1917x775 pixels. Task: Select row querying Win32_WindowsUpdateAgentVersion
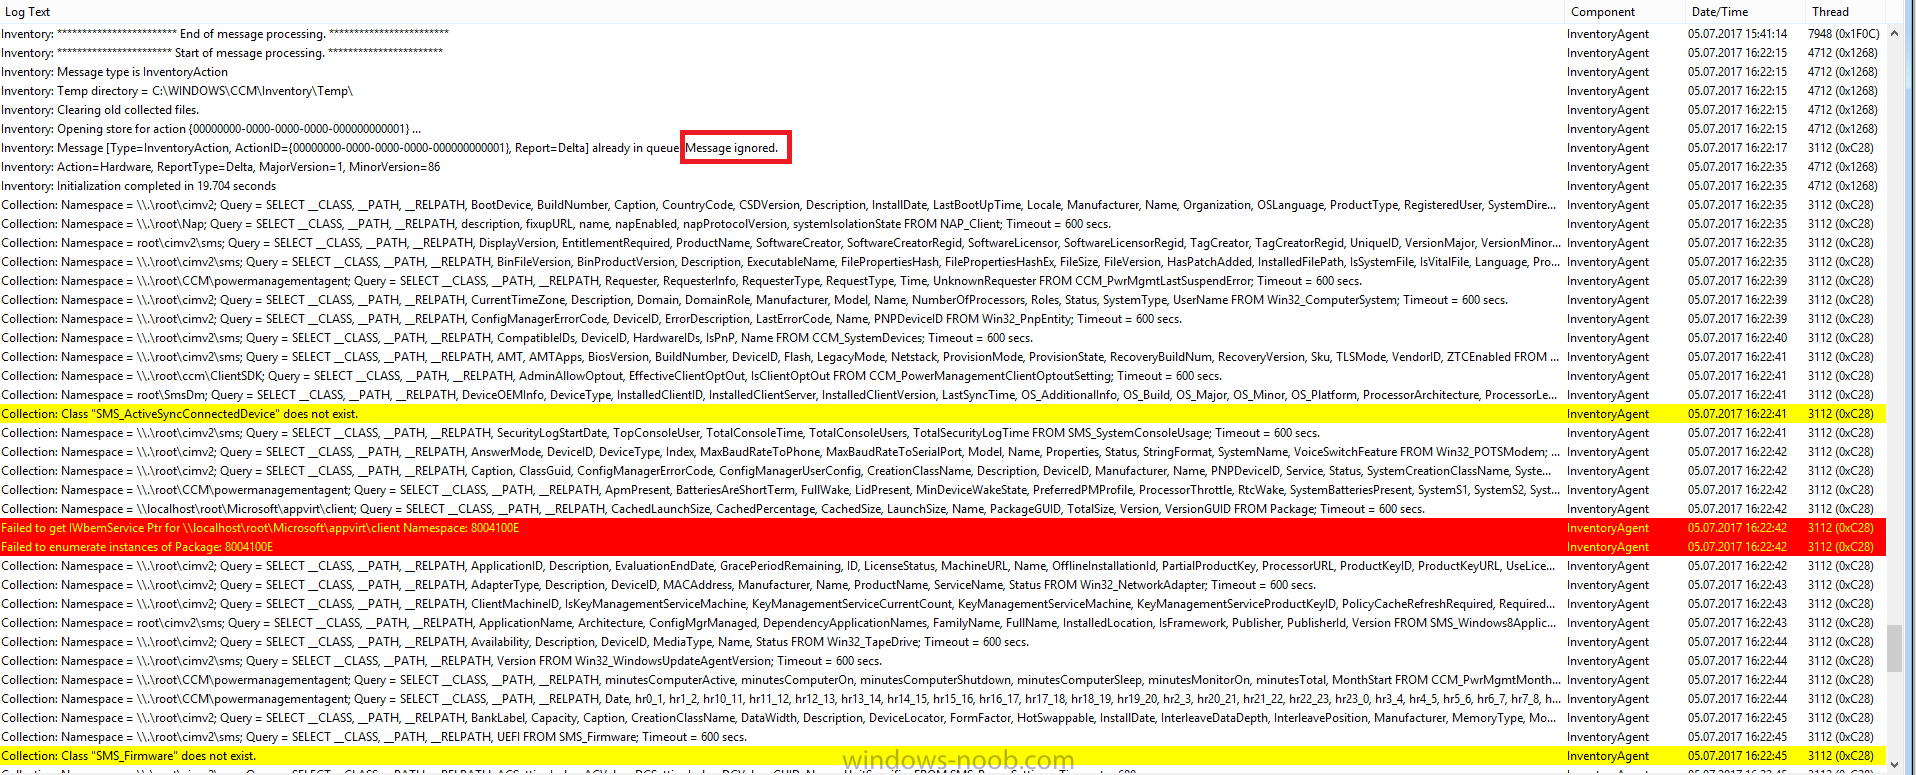click(441, 661)
